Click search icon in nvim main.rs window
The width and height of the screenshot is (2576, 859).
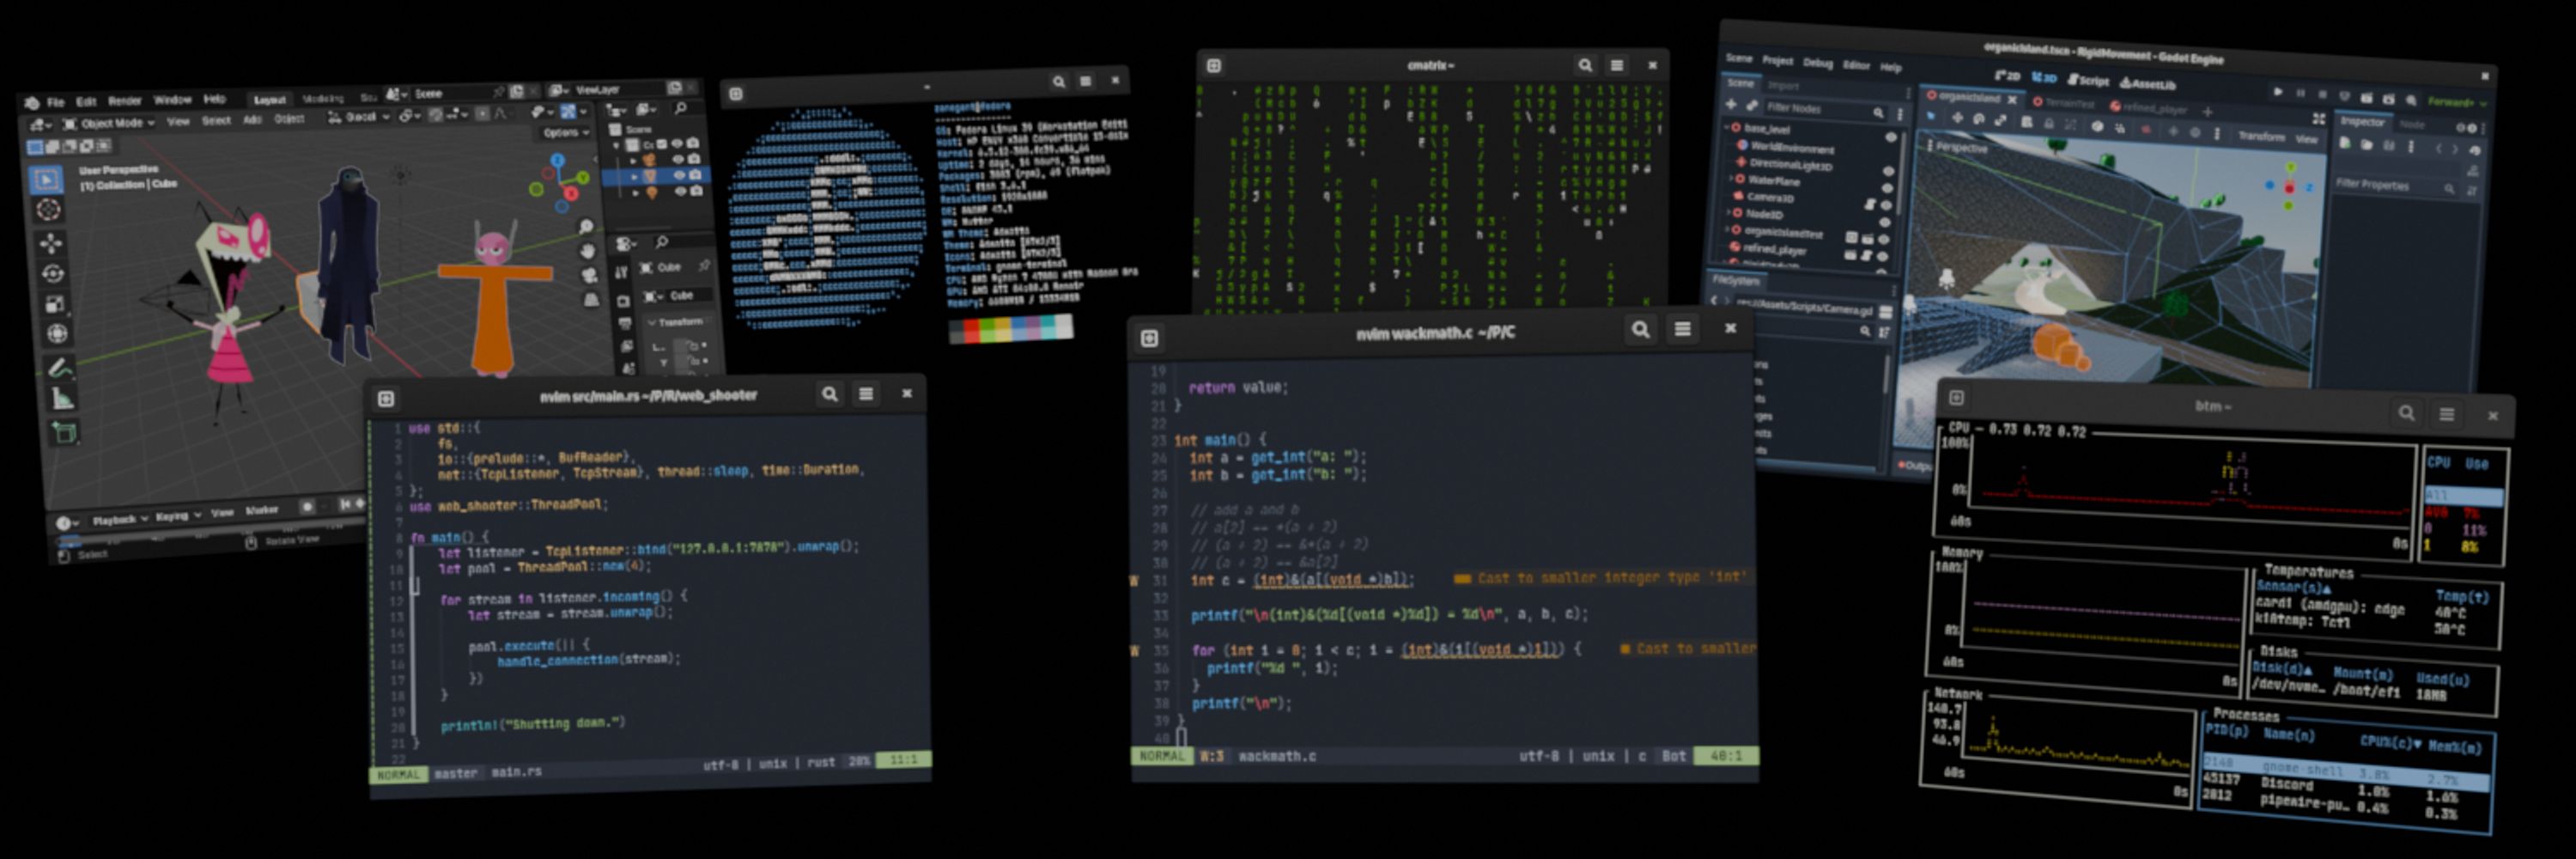(829, 394)
